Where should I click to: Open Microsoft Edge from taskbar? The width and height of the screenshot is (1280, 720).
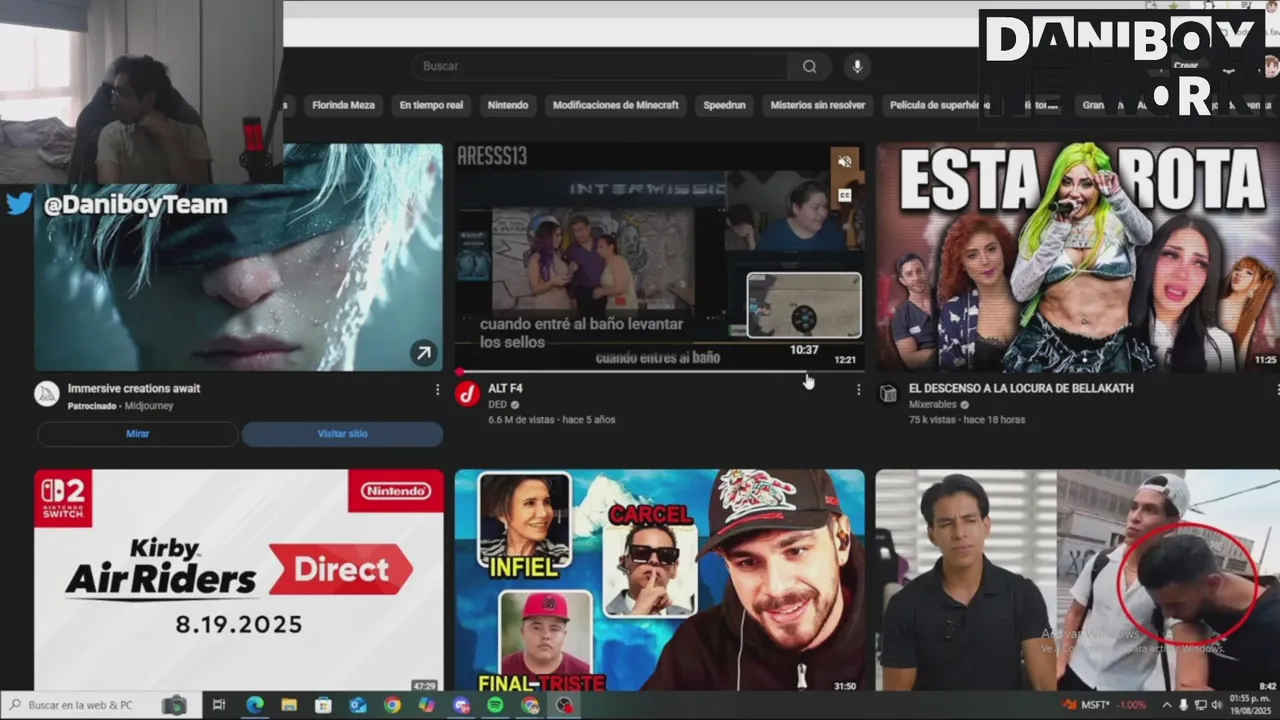coord(255,705)
